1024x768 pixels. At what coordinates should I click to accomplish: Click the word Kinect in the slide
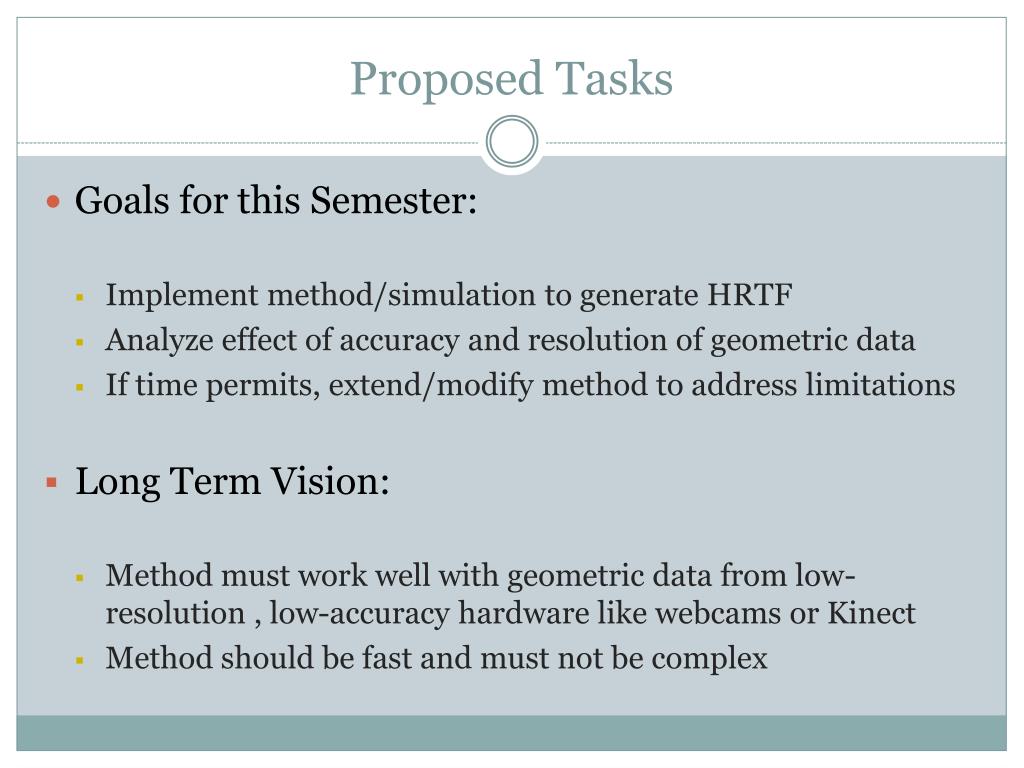coord(871,613)
